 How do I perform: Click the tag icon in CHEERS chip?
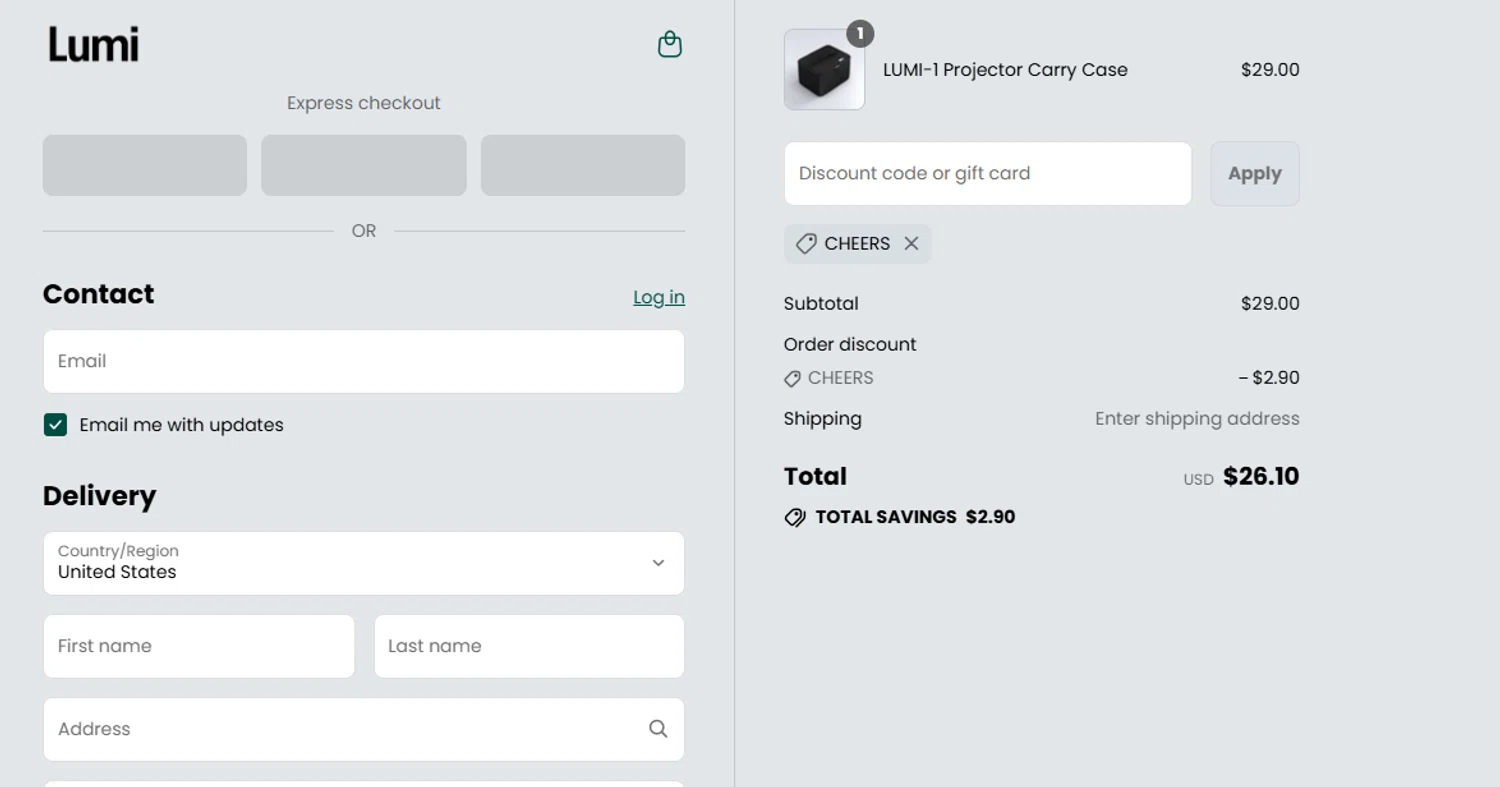pyautogui.click(x=806, y=243)
